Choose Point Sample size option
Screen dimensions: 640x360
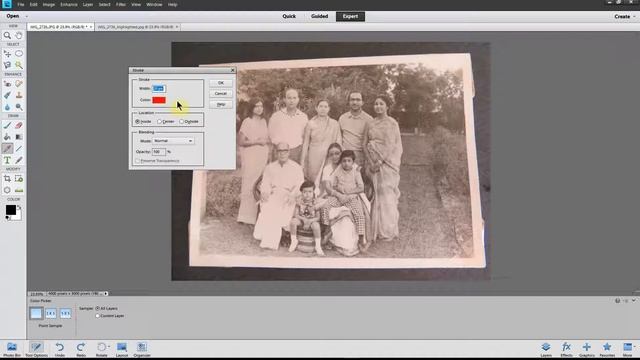coord(36,313)
